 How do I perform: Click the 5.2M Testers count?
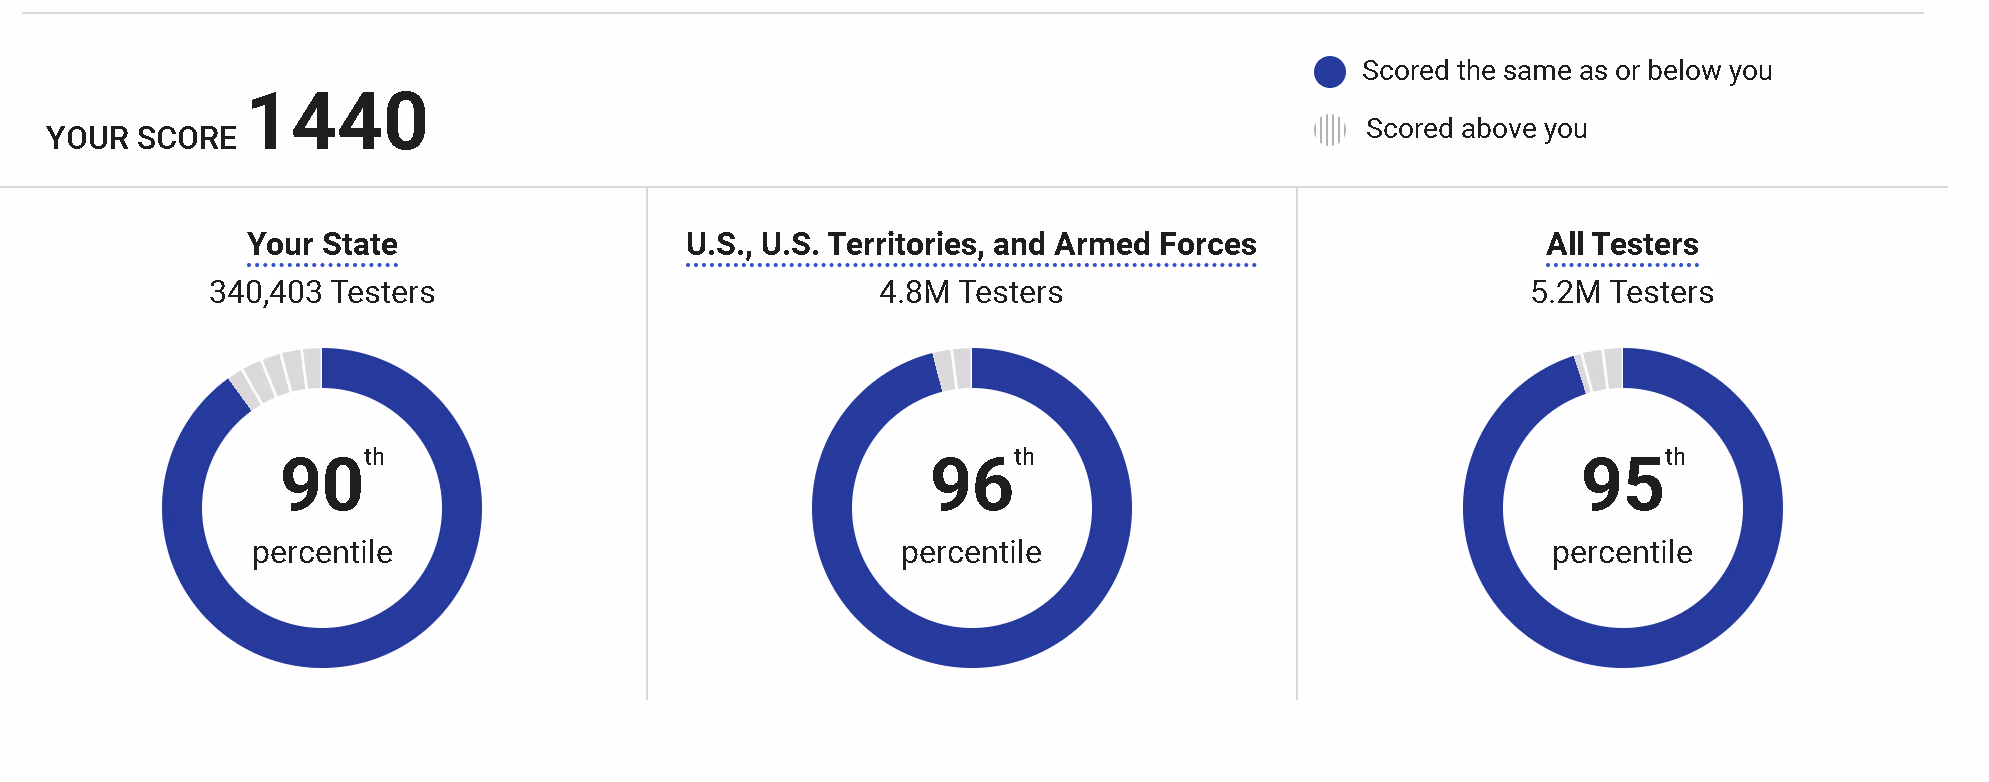(1622, 292)
